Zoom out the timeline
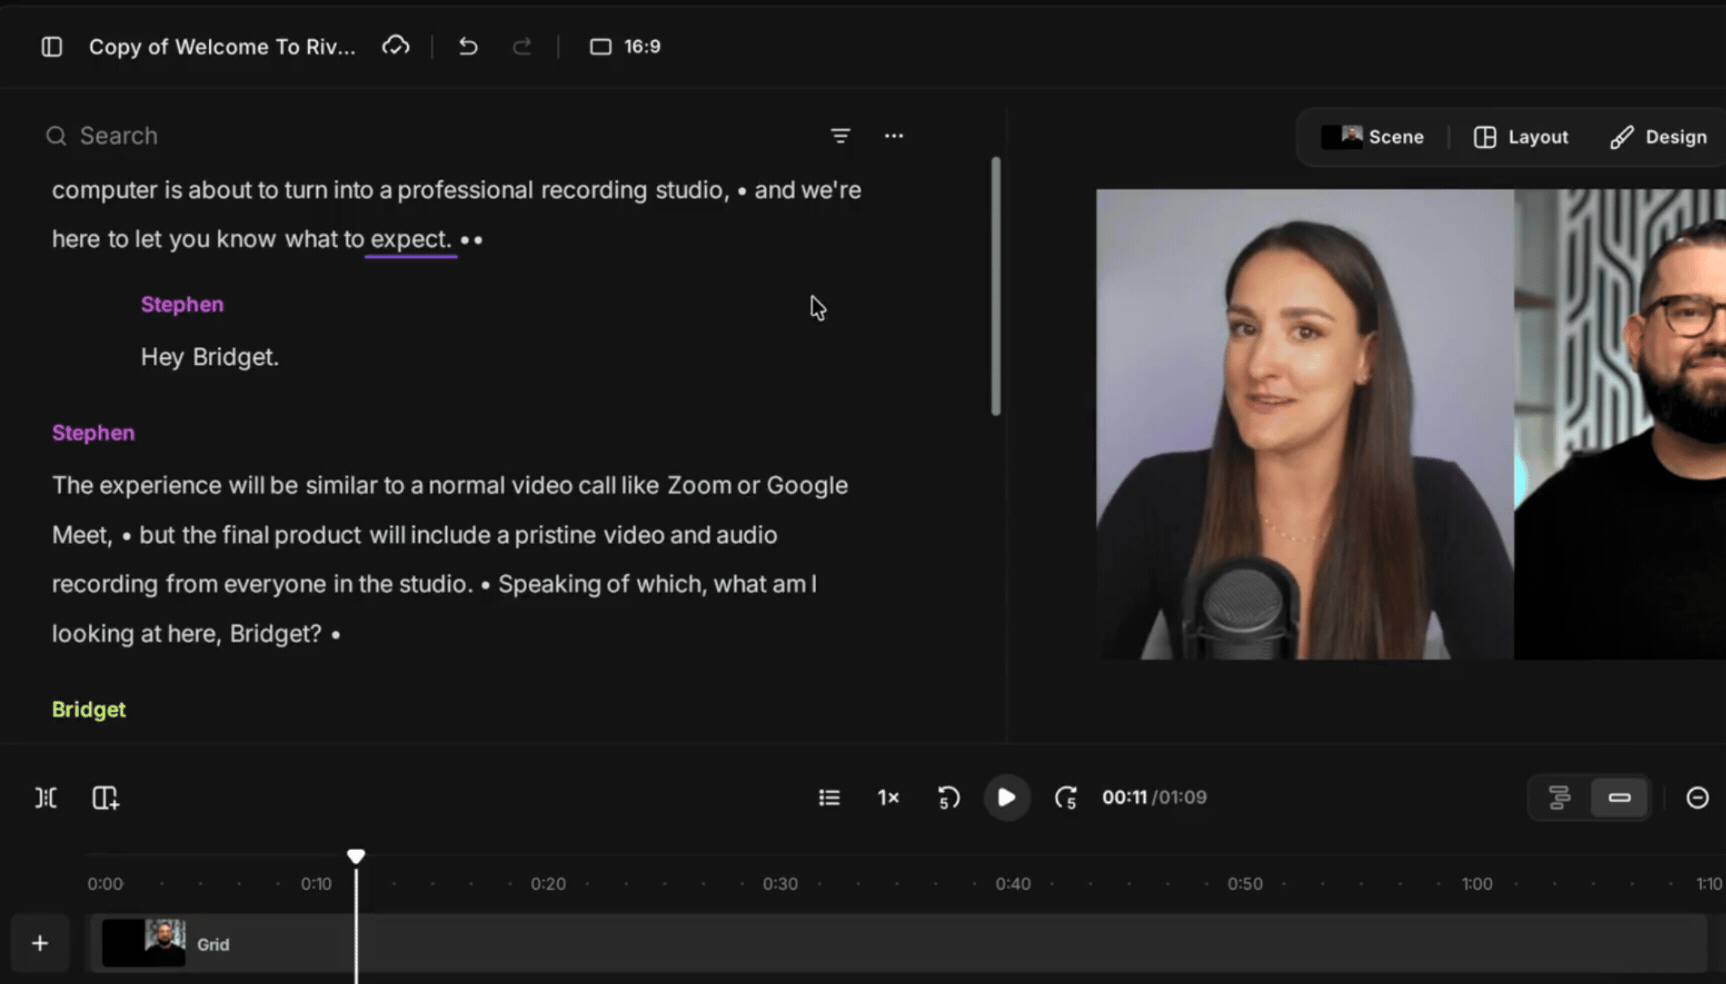 click(x=1697, y=797)
